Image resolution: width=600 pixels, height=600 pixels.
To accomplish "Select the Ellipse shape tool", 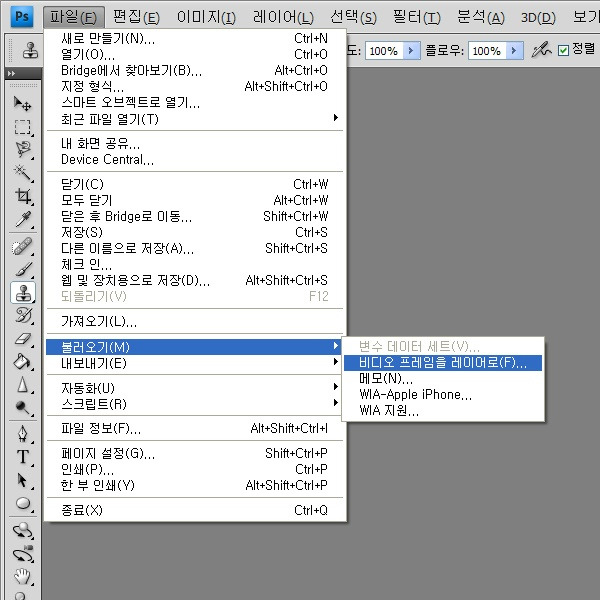I will coord(23,503).
